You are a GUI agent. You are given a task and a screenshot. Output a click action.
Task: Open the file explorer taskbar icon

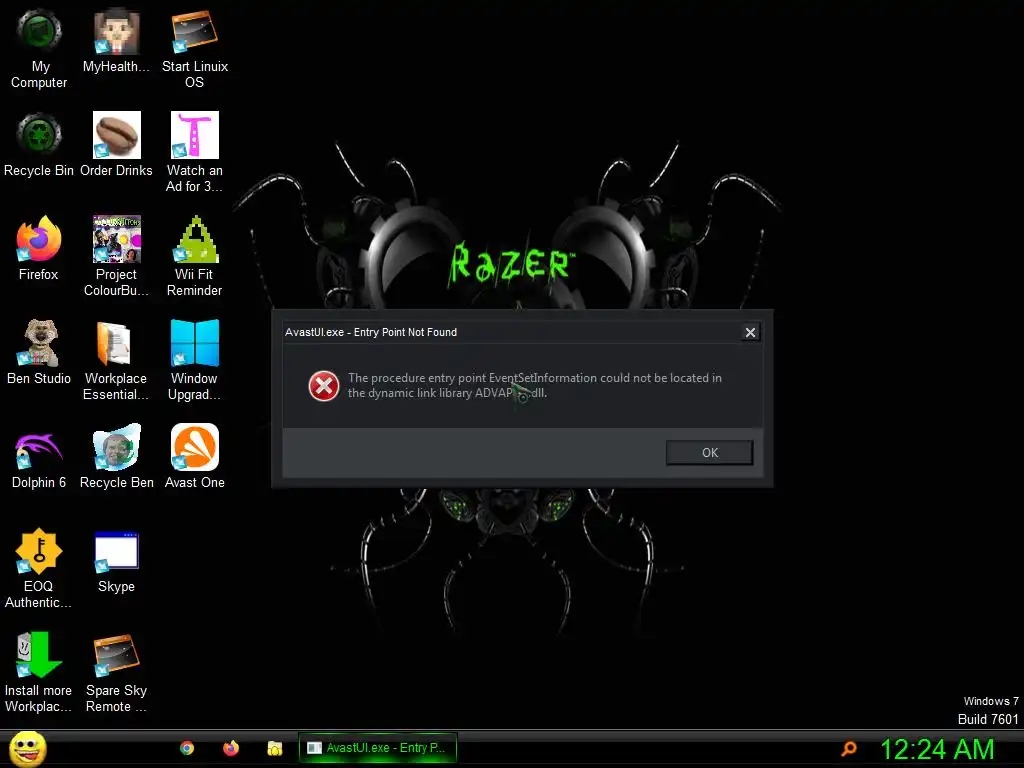point(275,748)
